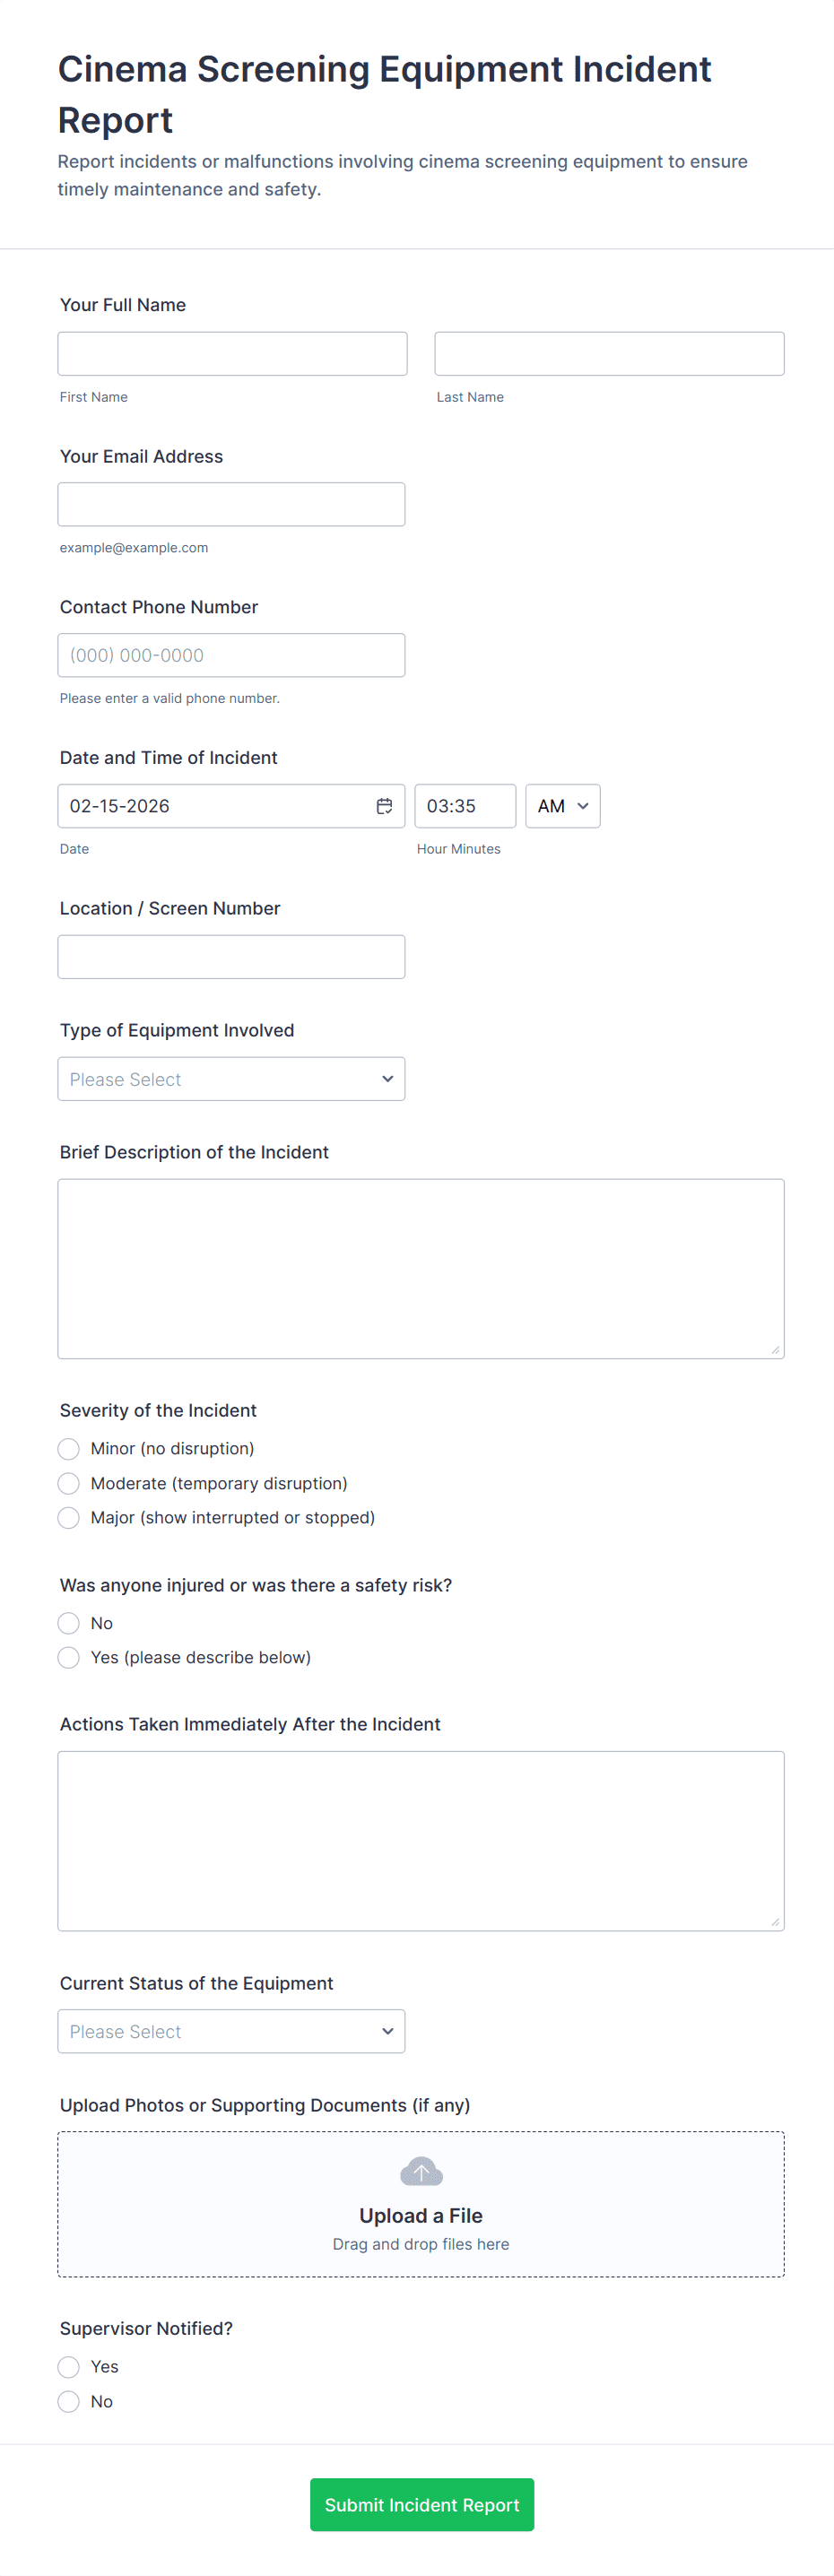Click the Last Name input field
834x2576 pixels.
tap(609, 354)
